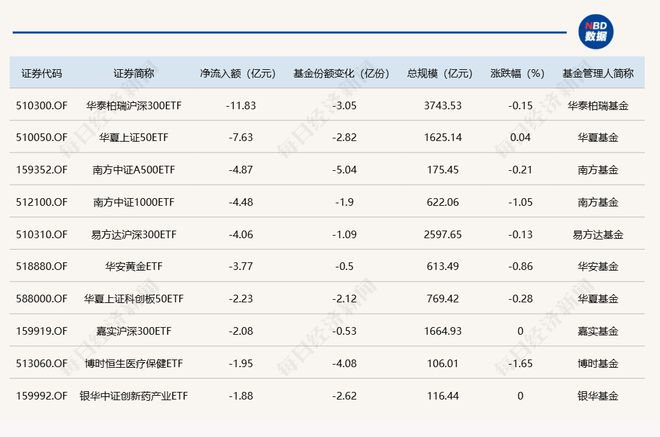Click security code 159352.OF
The image size is (660, 437).
point(42,170)
